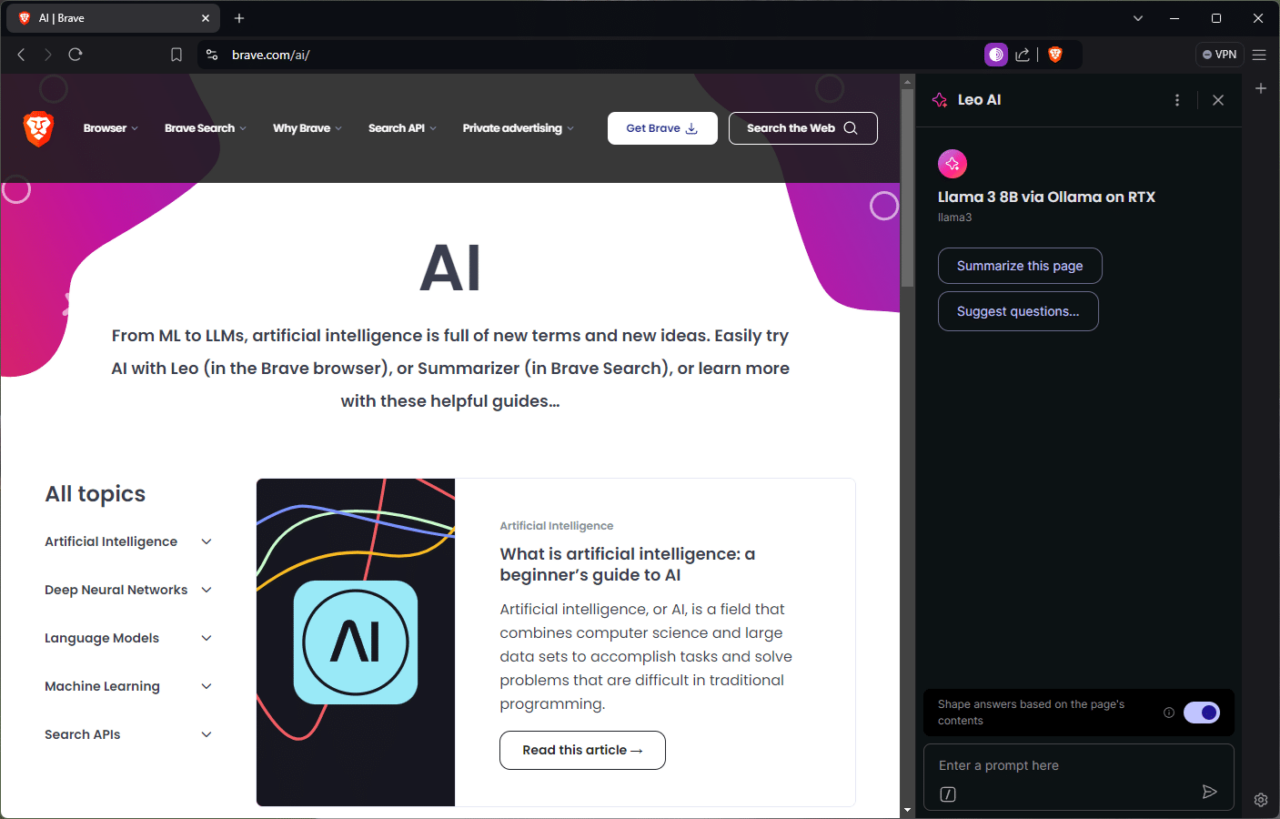Send the prompt using the send arrow icon
1280x819 pixels.
pos(1209,791)
